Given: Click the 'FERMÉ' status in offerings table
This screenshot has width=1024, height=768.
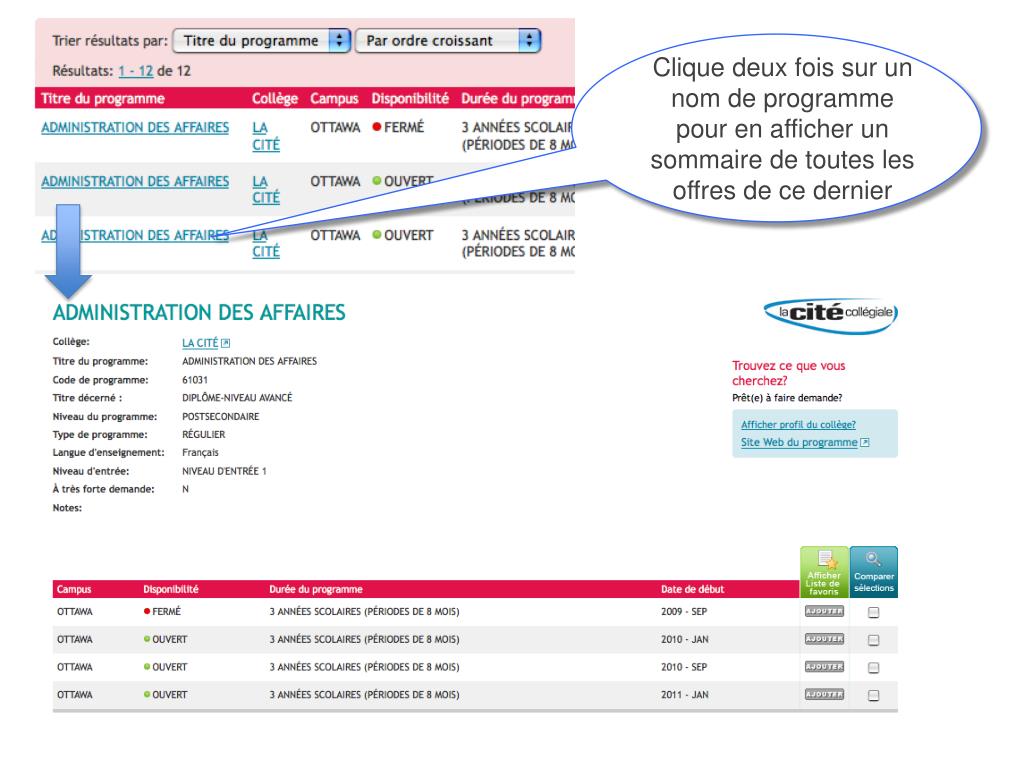Looking at the screenshot, I should pyautogui.click(x=163, y=612).
